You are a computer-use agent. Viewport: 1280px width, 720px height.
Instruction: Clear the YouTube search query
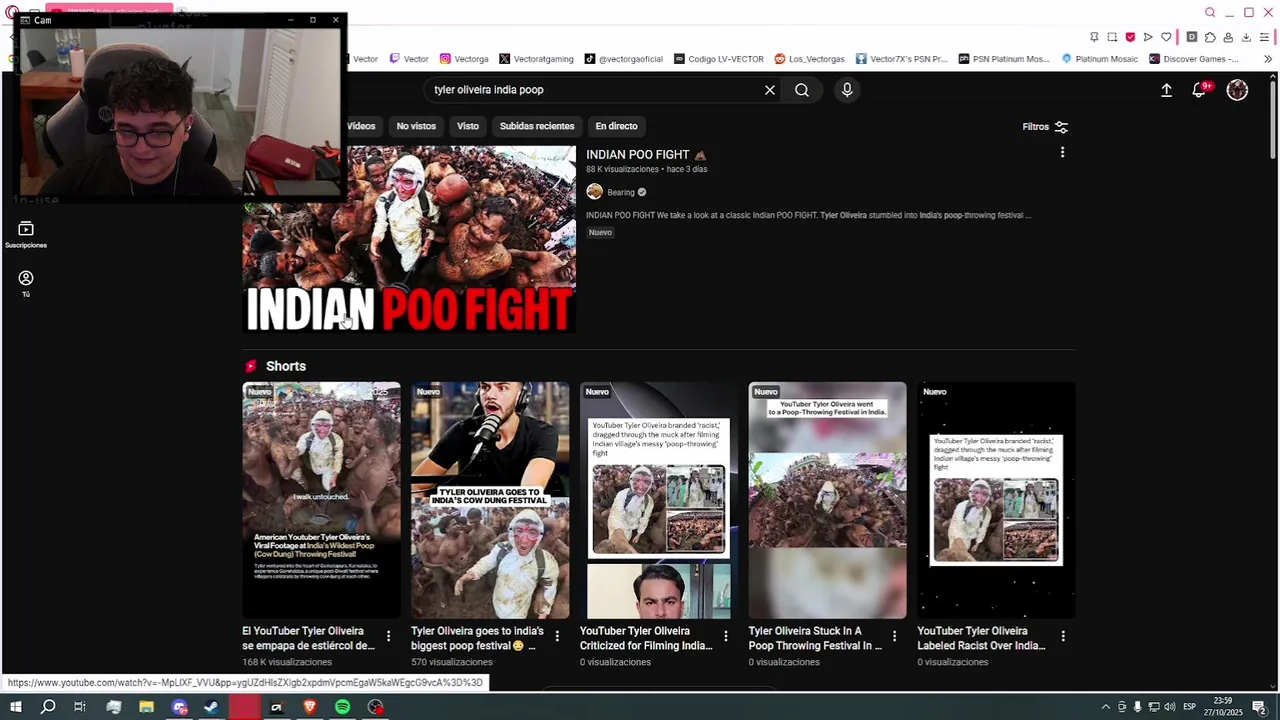coord(770,90)
